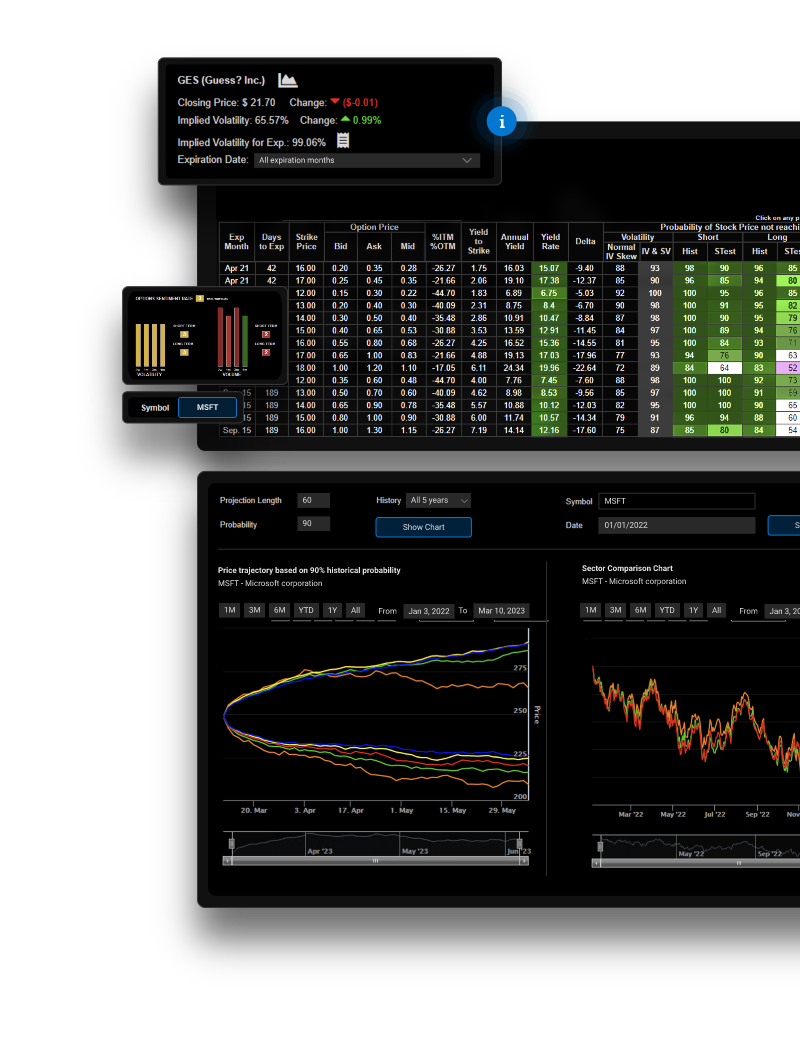Click the red down arrow next to Closing Price Change
Screen dimensions: 800x1063
pos(335,102)
